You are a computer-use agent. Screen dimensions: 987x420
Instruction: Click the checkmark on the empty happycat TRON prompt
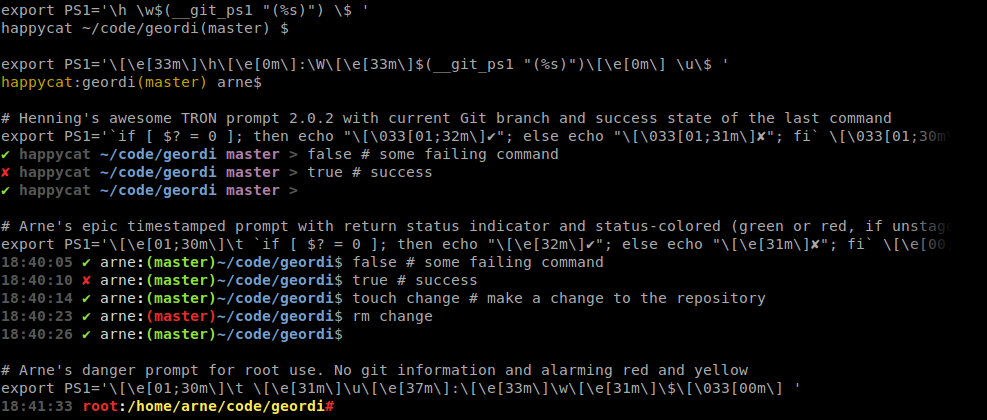pyautogui.click(x=6, y=190)
